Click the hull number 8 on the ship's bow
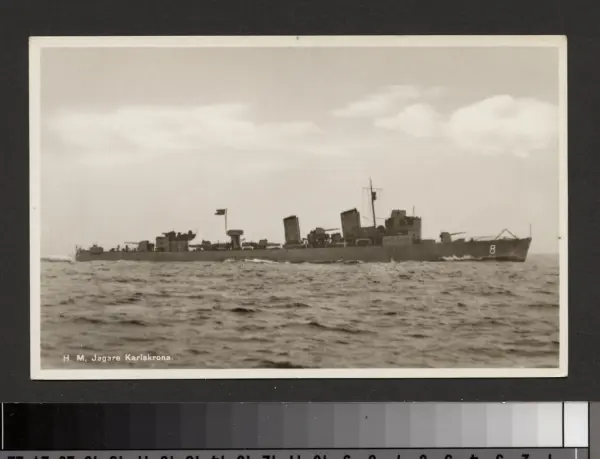 pyautogui.click(x=492, y=249)
